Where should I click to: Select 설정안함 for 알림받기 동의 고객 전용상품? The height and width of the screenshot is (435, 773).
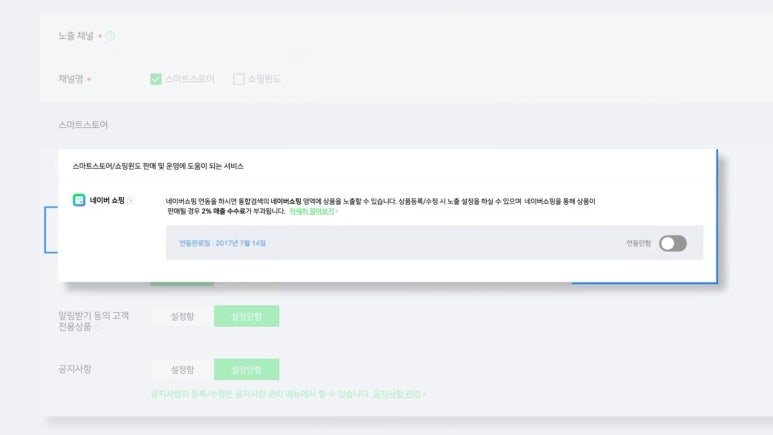[x=246, y=316]
